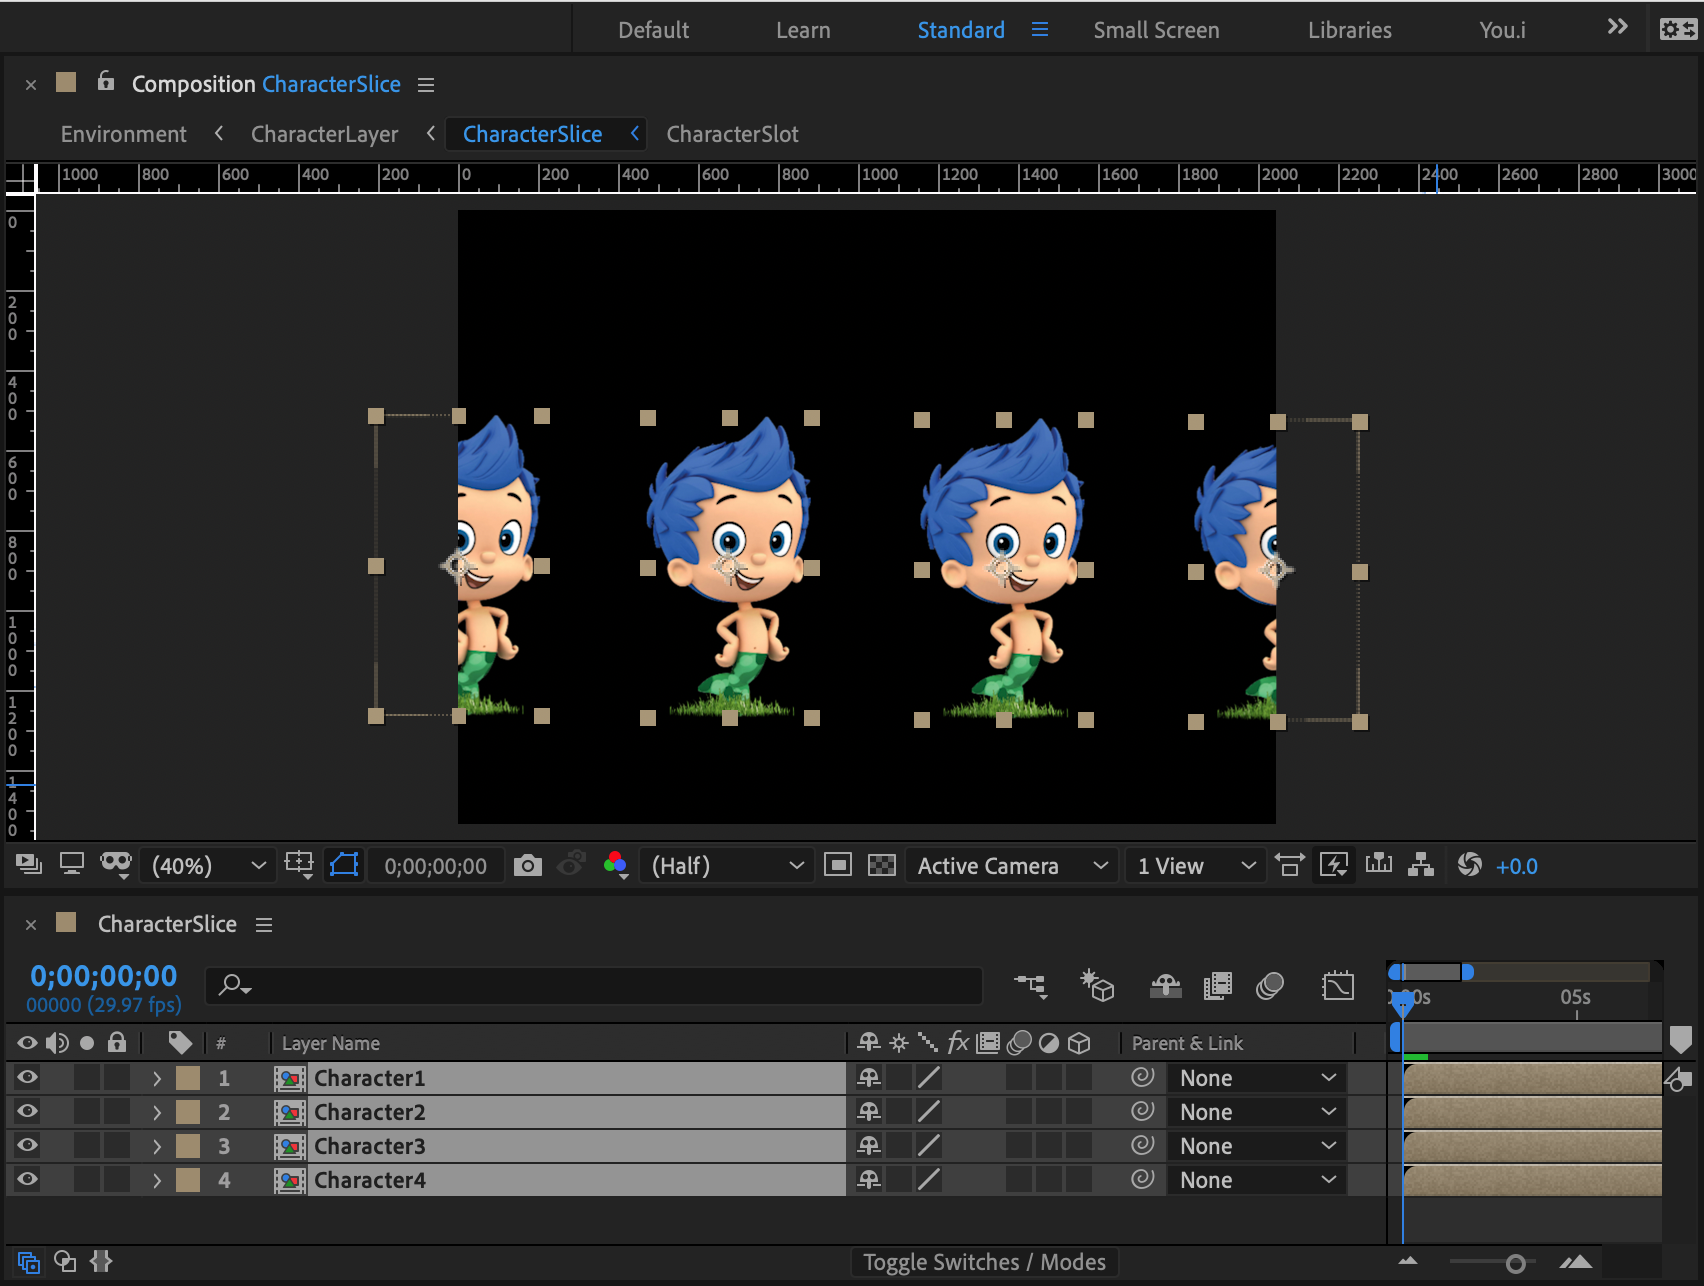Enable frame blending icon in timeline
The width and height of the screenshot is (1704, 1286).
click(x=1217, y=986)
